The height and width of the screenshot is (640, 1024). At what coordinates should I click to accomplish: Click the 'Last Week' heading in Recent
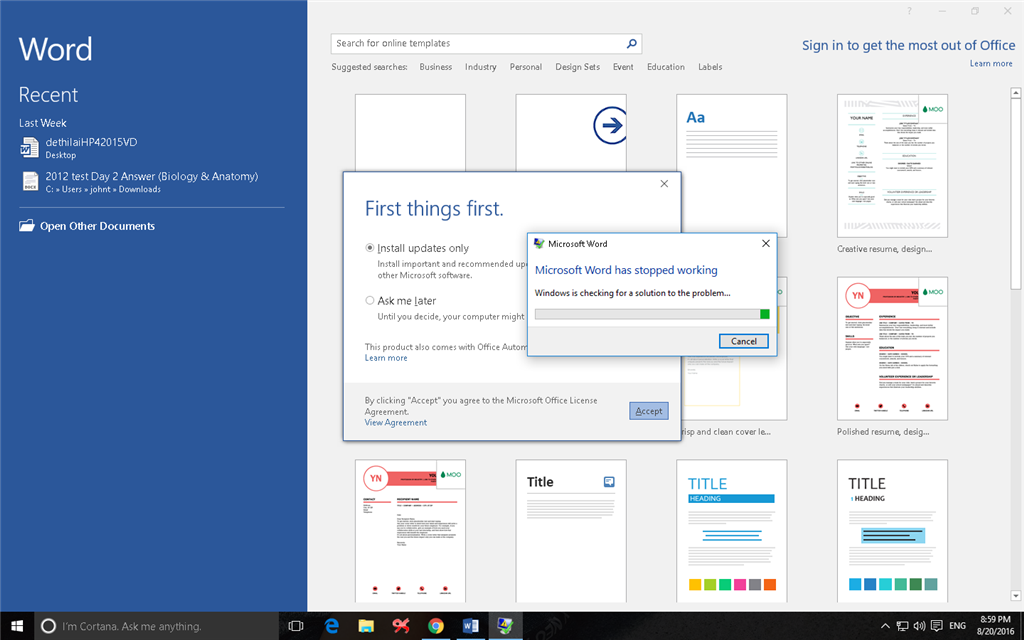pyautogui.click(x=42, y=123)
